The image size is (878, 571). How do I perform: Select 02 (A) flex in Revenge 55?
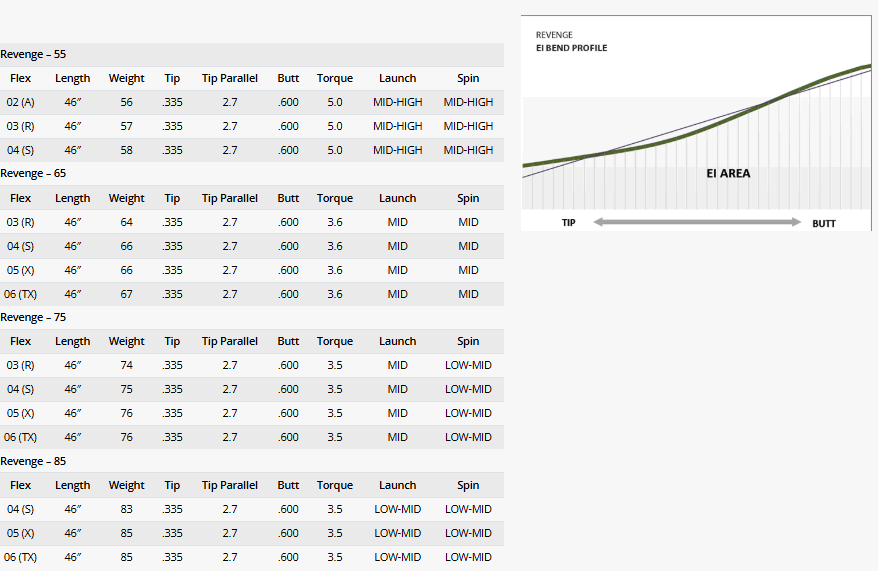pyautogui.click(x=20, y=102)
